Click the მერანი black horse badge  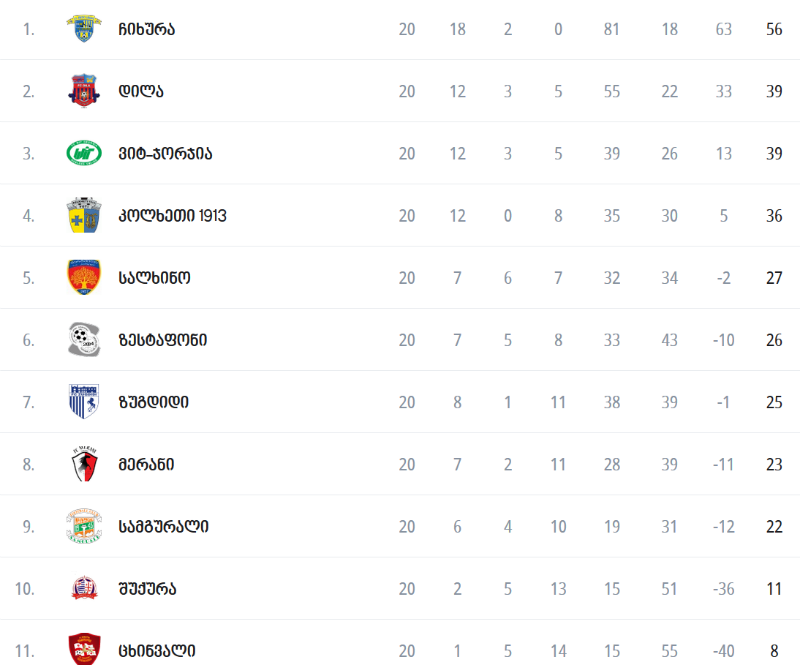click(84, 464)
